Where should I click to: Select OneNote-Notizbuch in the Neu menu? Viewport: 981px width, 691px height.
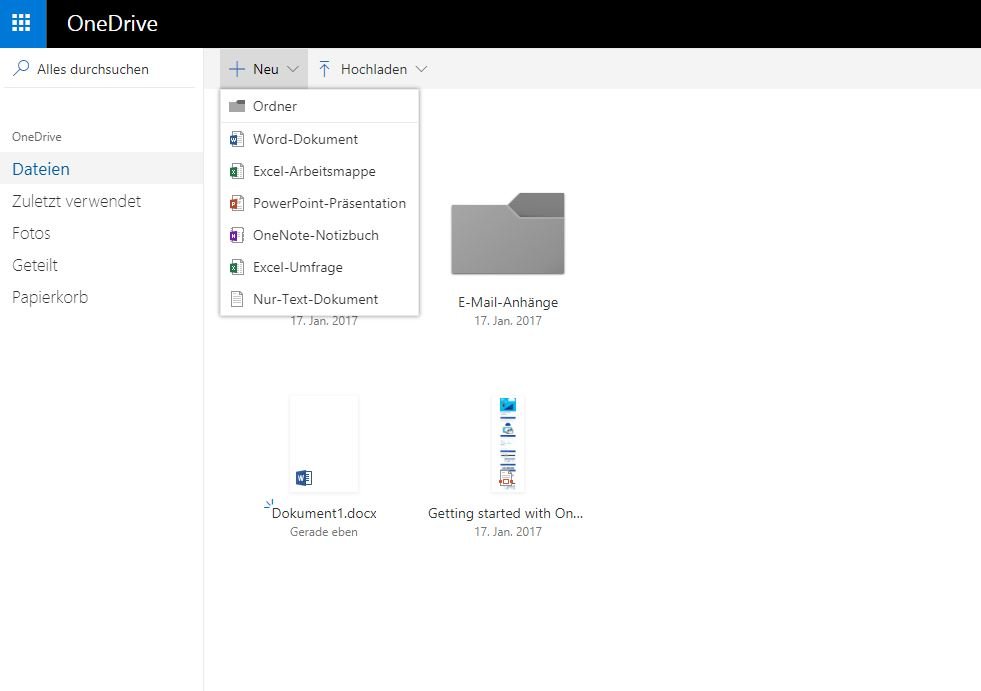coord(320,235)
